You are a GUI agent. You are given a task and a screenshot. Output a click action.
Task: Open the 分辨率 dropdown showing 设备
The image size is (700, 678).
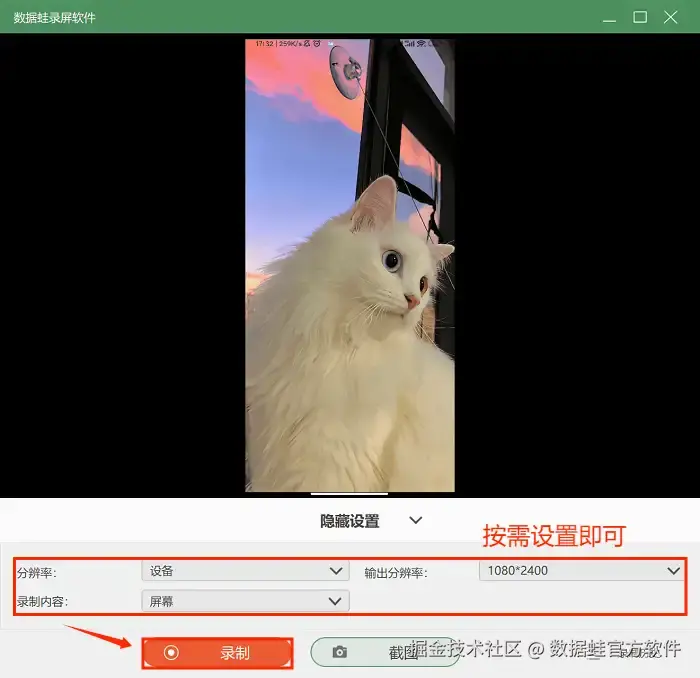(x=245, y=571)
